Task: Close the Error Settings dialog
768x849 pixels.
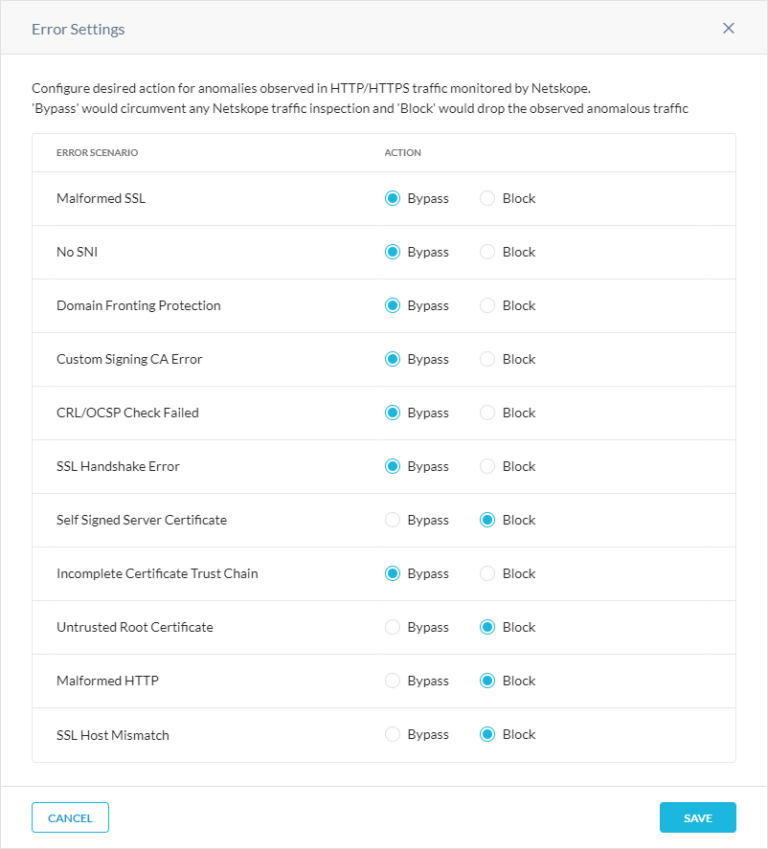Action: click(x=729, y=28)
